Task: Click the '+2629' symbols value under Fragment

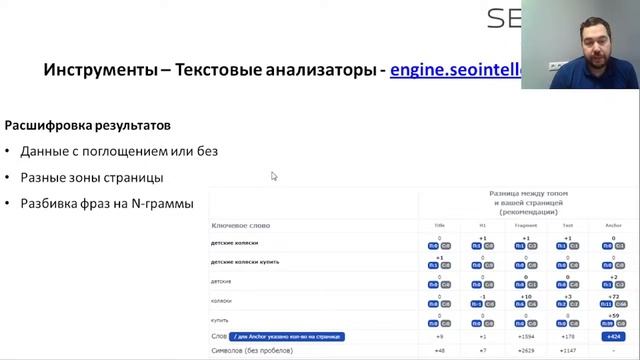Action: tap(526, 351)
